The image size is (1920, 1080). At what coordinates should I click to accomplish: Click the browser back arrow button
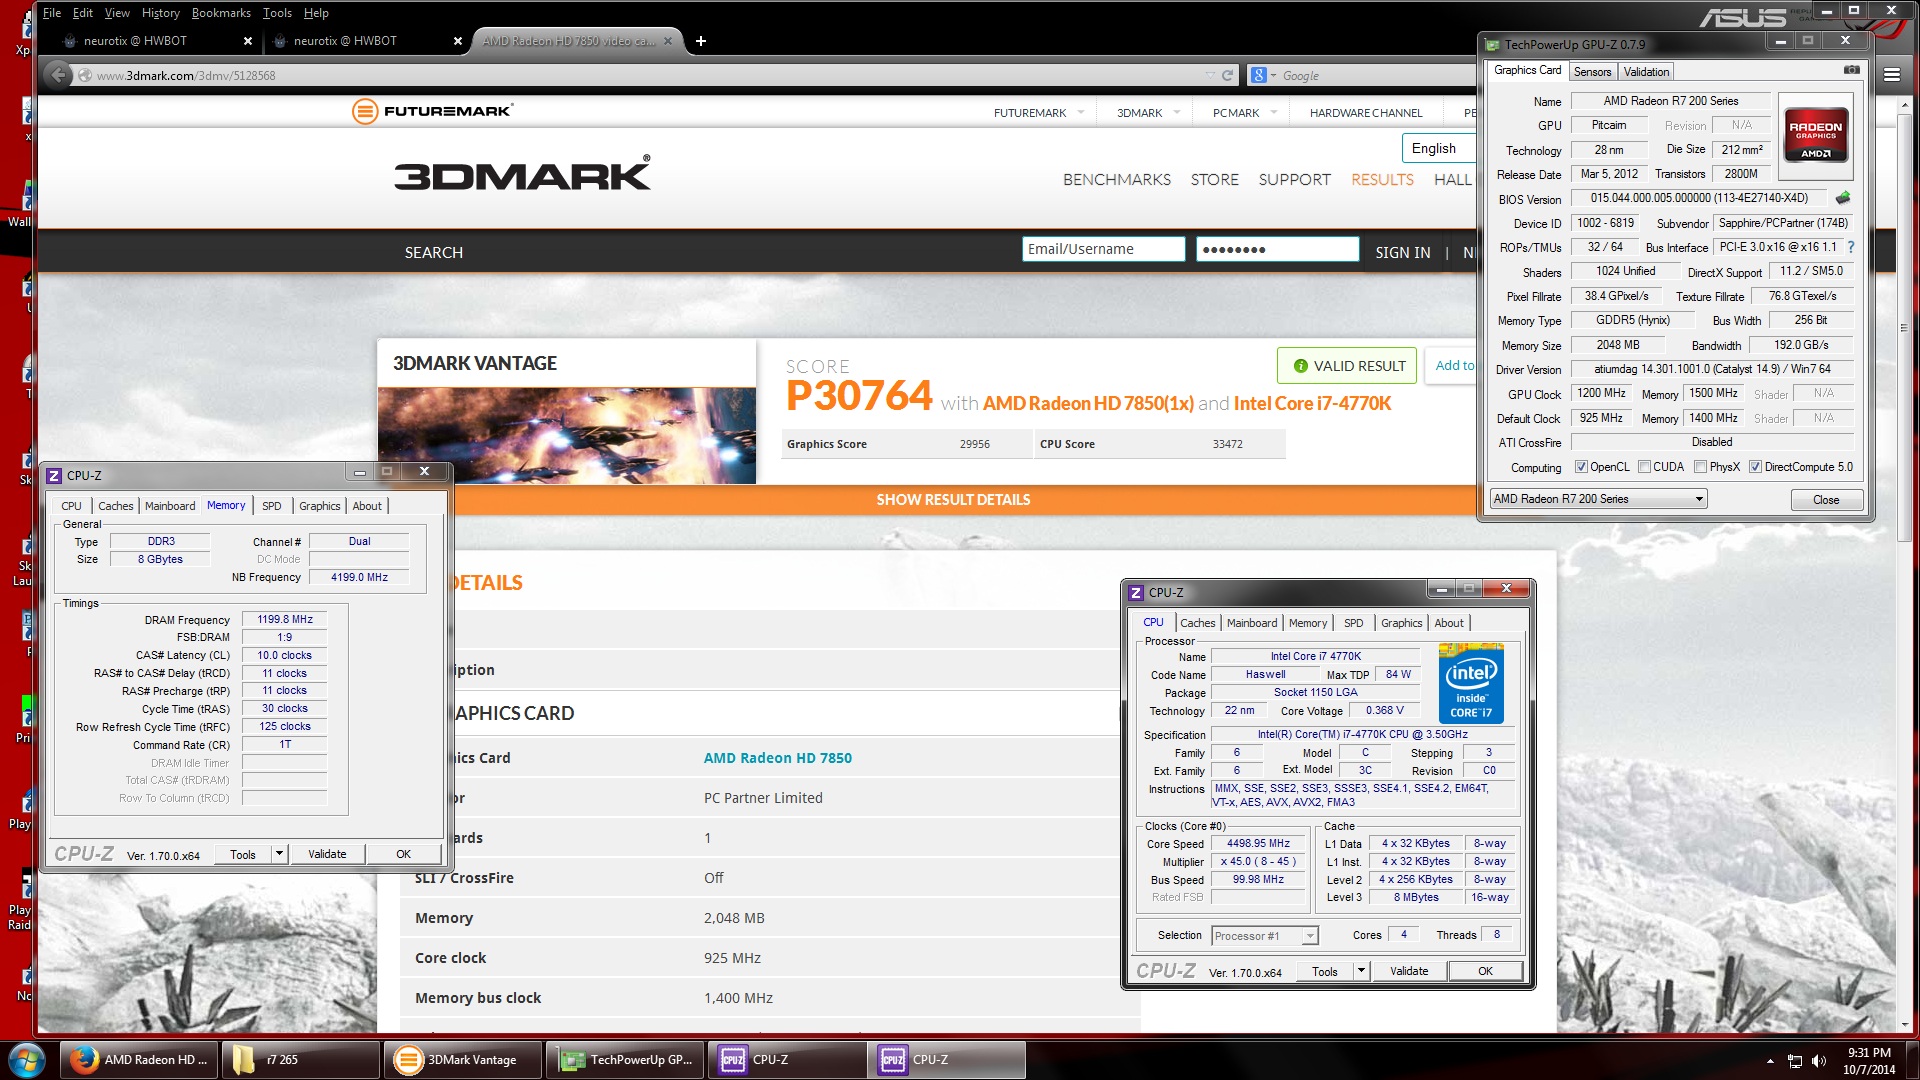(x=58, y=75)
